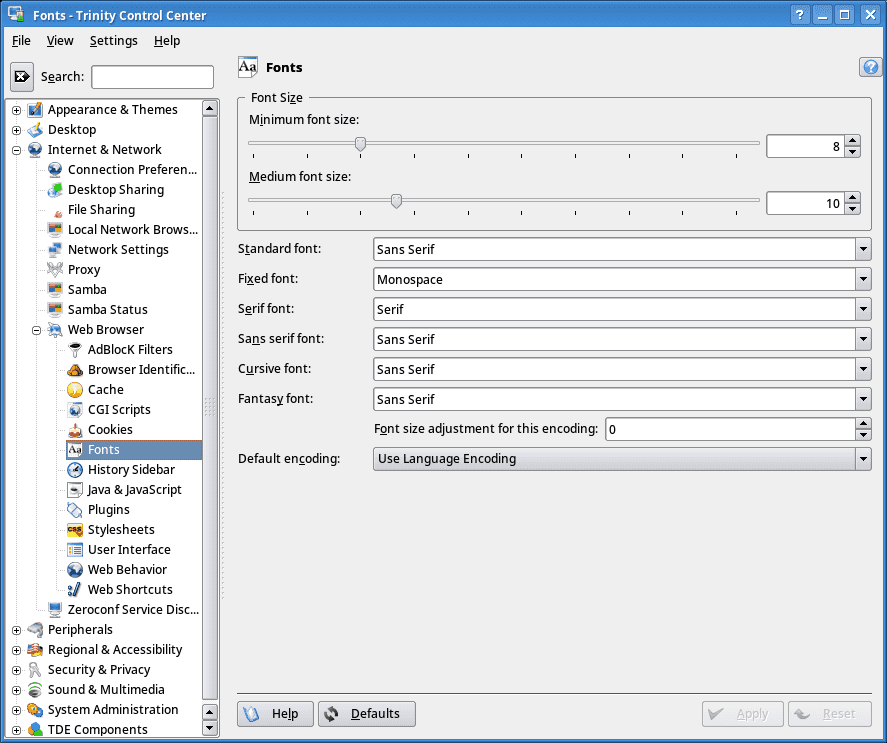Select the Fonts tree item
The image size is (887, 743).
[134, 449]
